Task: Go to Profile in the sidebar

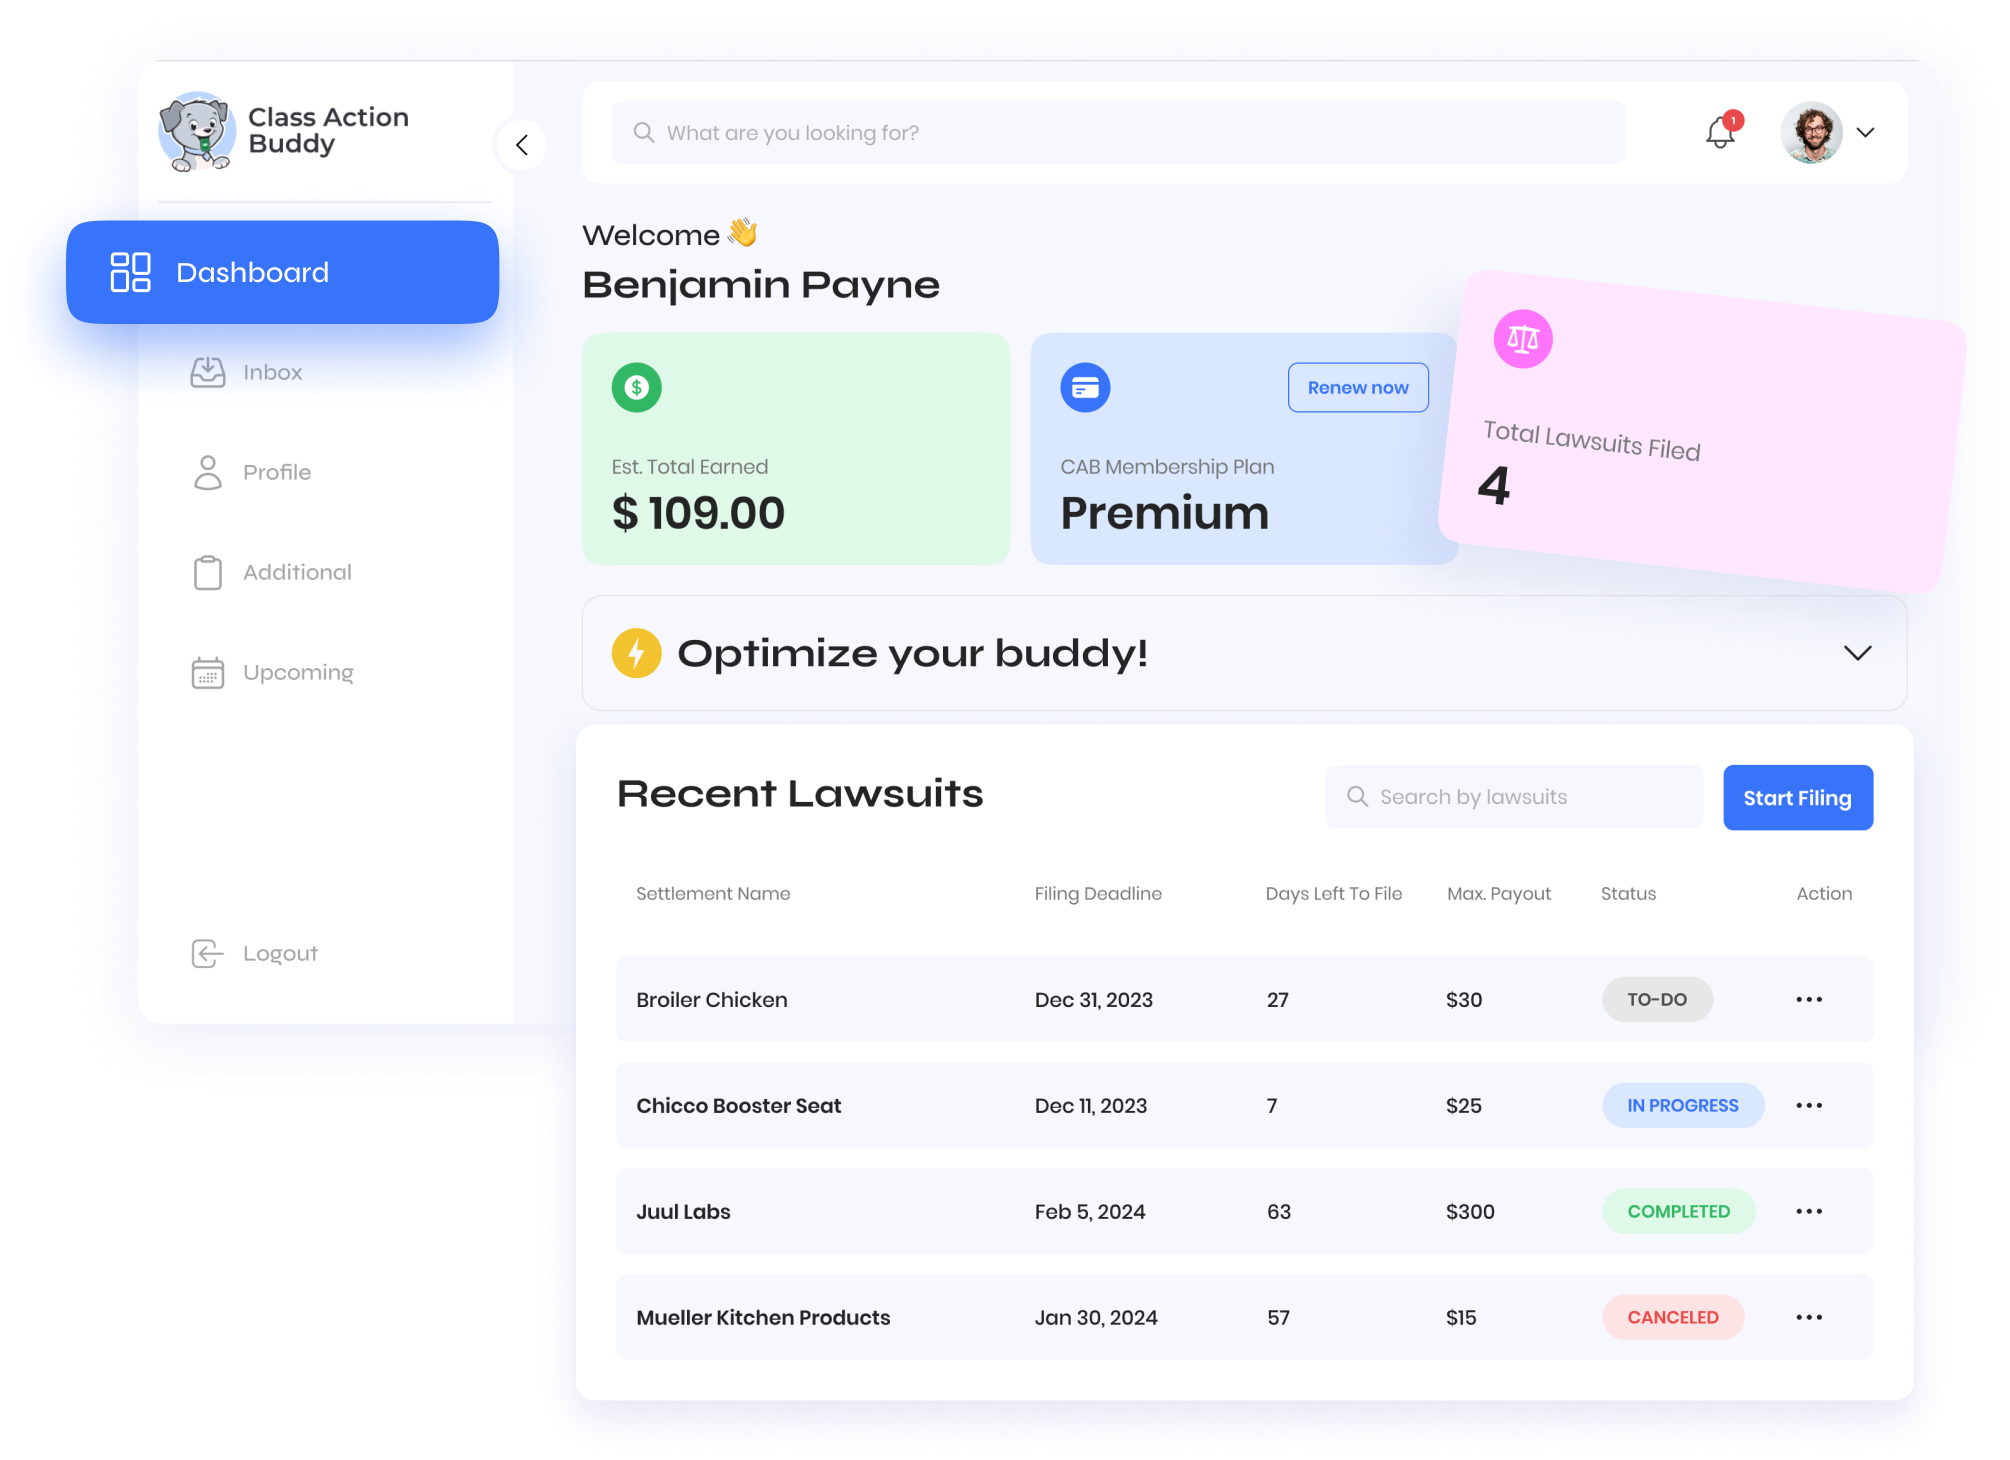Action: tap(276, 472)
